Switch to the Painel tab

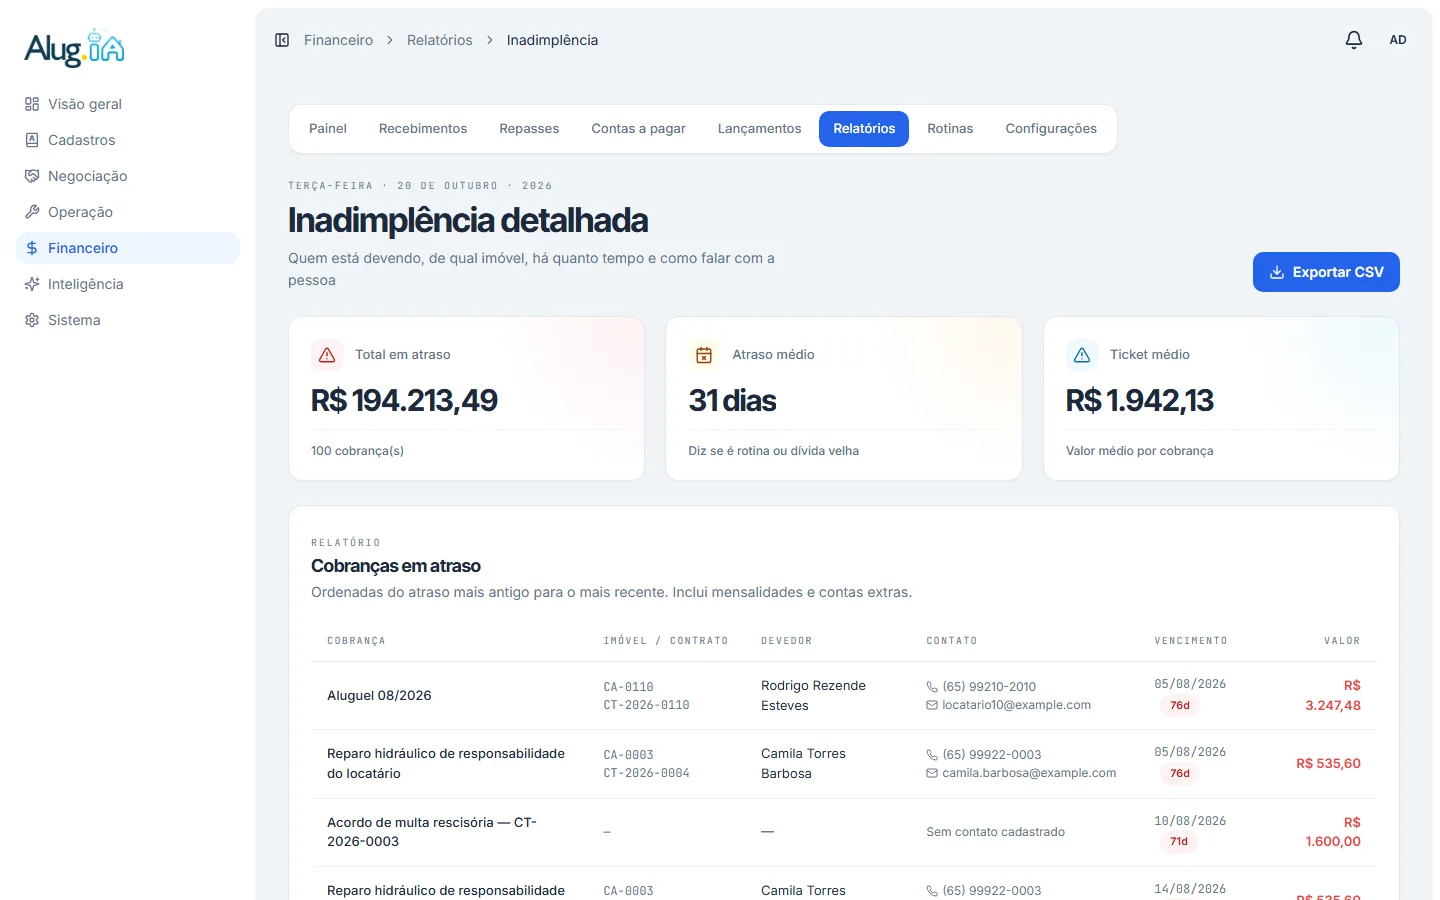(x=328, y=129)
